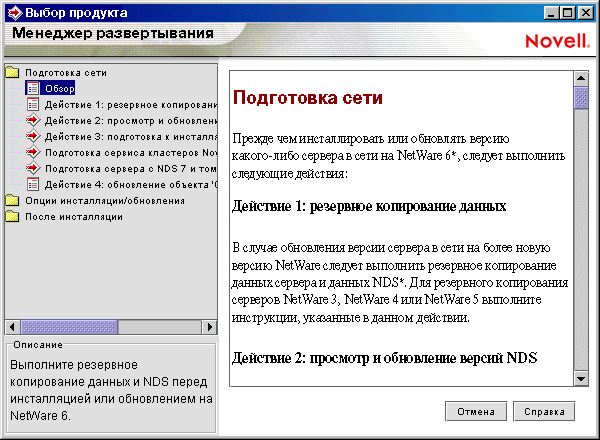Screen dimensions: 600x440
Task: Open the 'Подготовка сети' folder icon
Action: [x=12, y=72]
